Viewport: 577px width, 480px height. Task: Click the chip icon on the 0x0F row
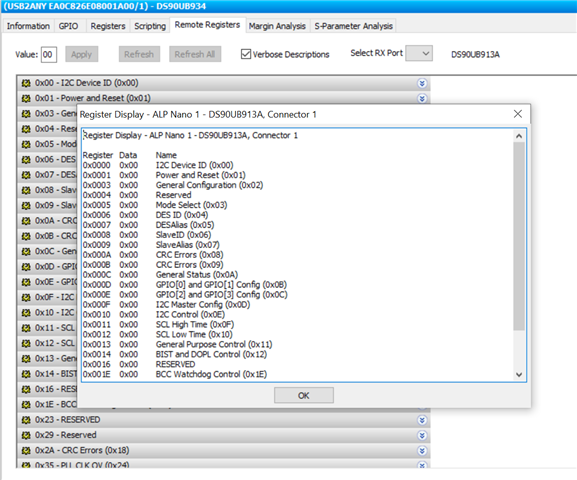pos(26,297)
